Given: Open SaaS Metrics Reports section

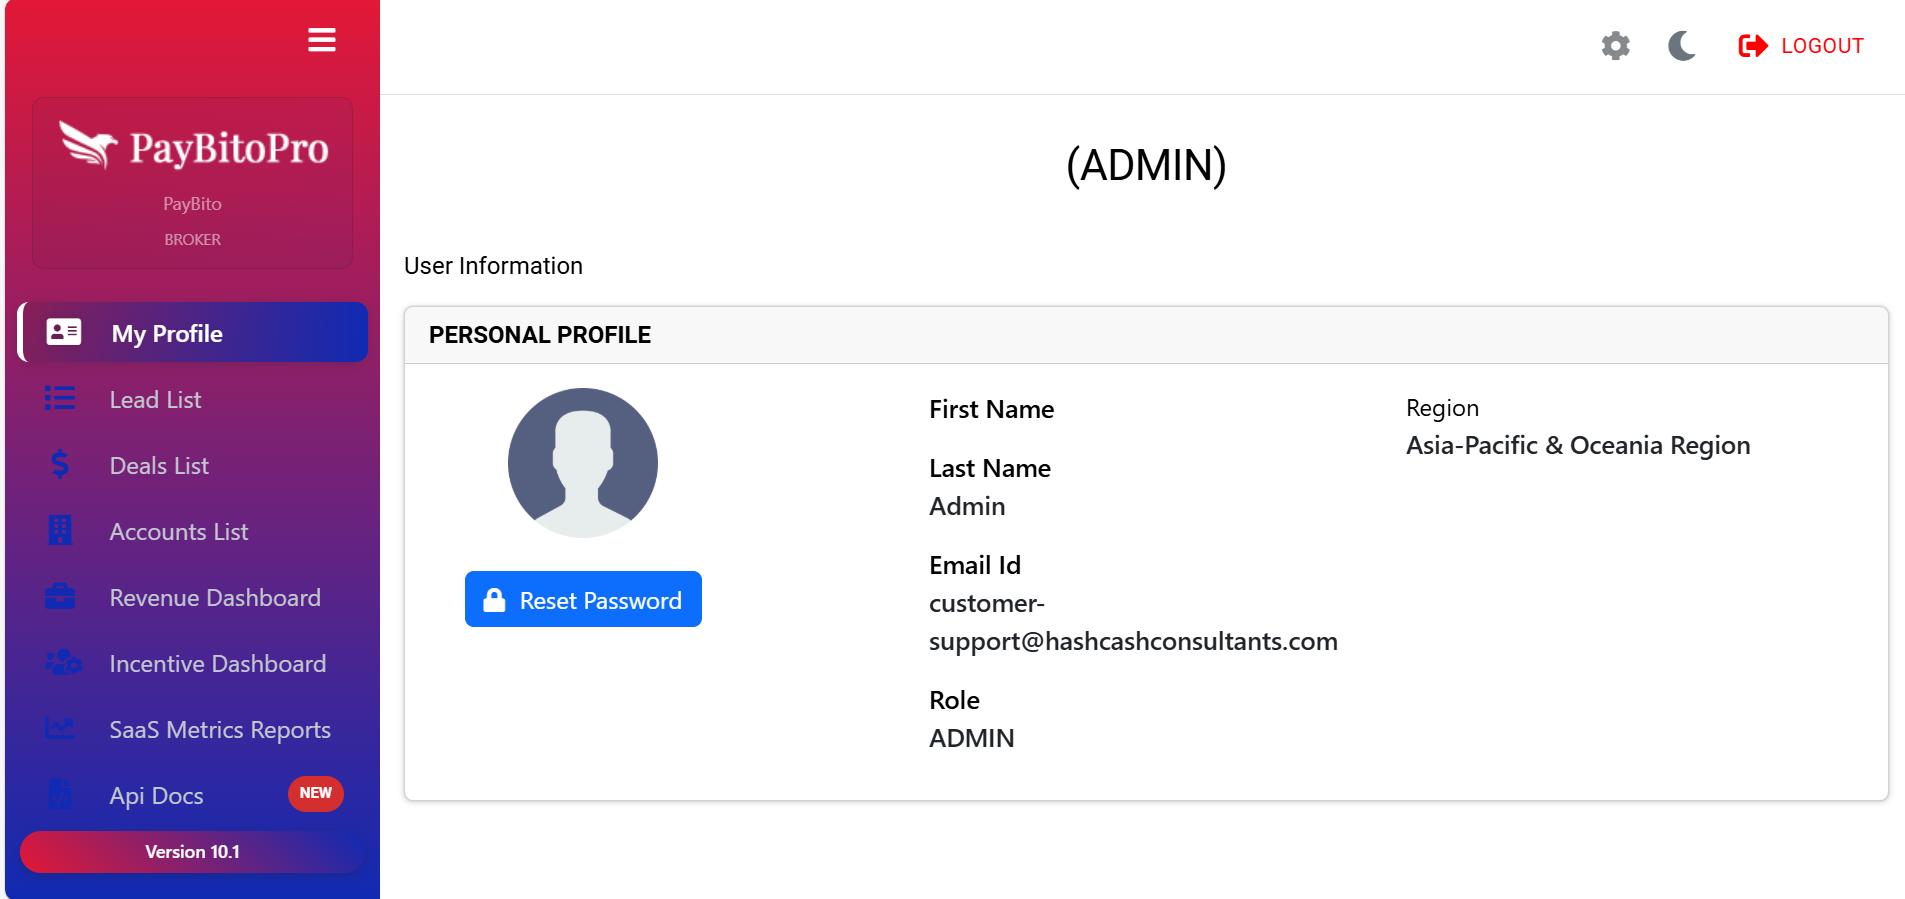Looking at the screenshot, I should click(220, 730).
